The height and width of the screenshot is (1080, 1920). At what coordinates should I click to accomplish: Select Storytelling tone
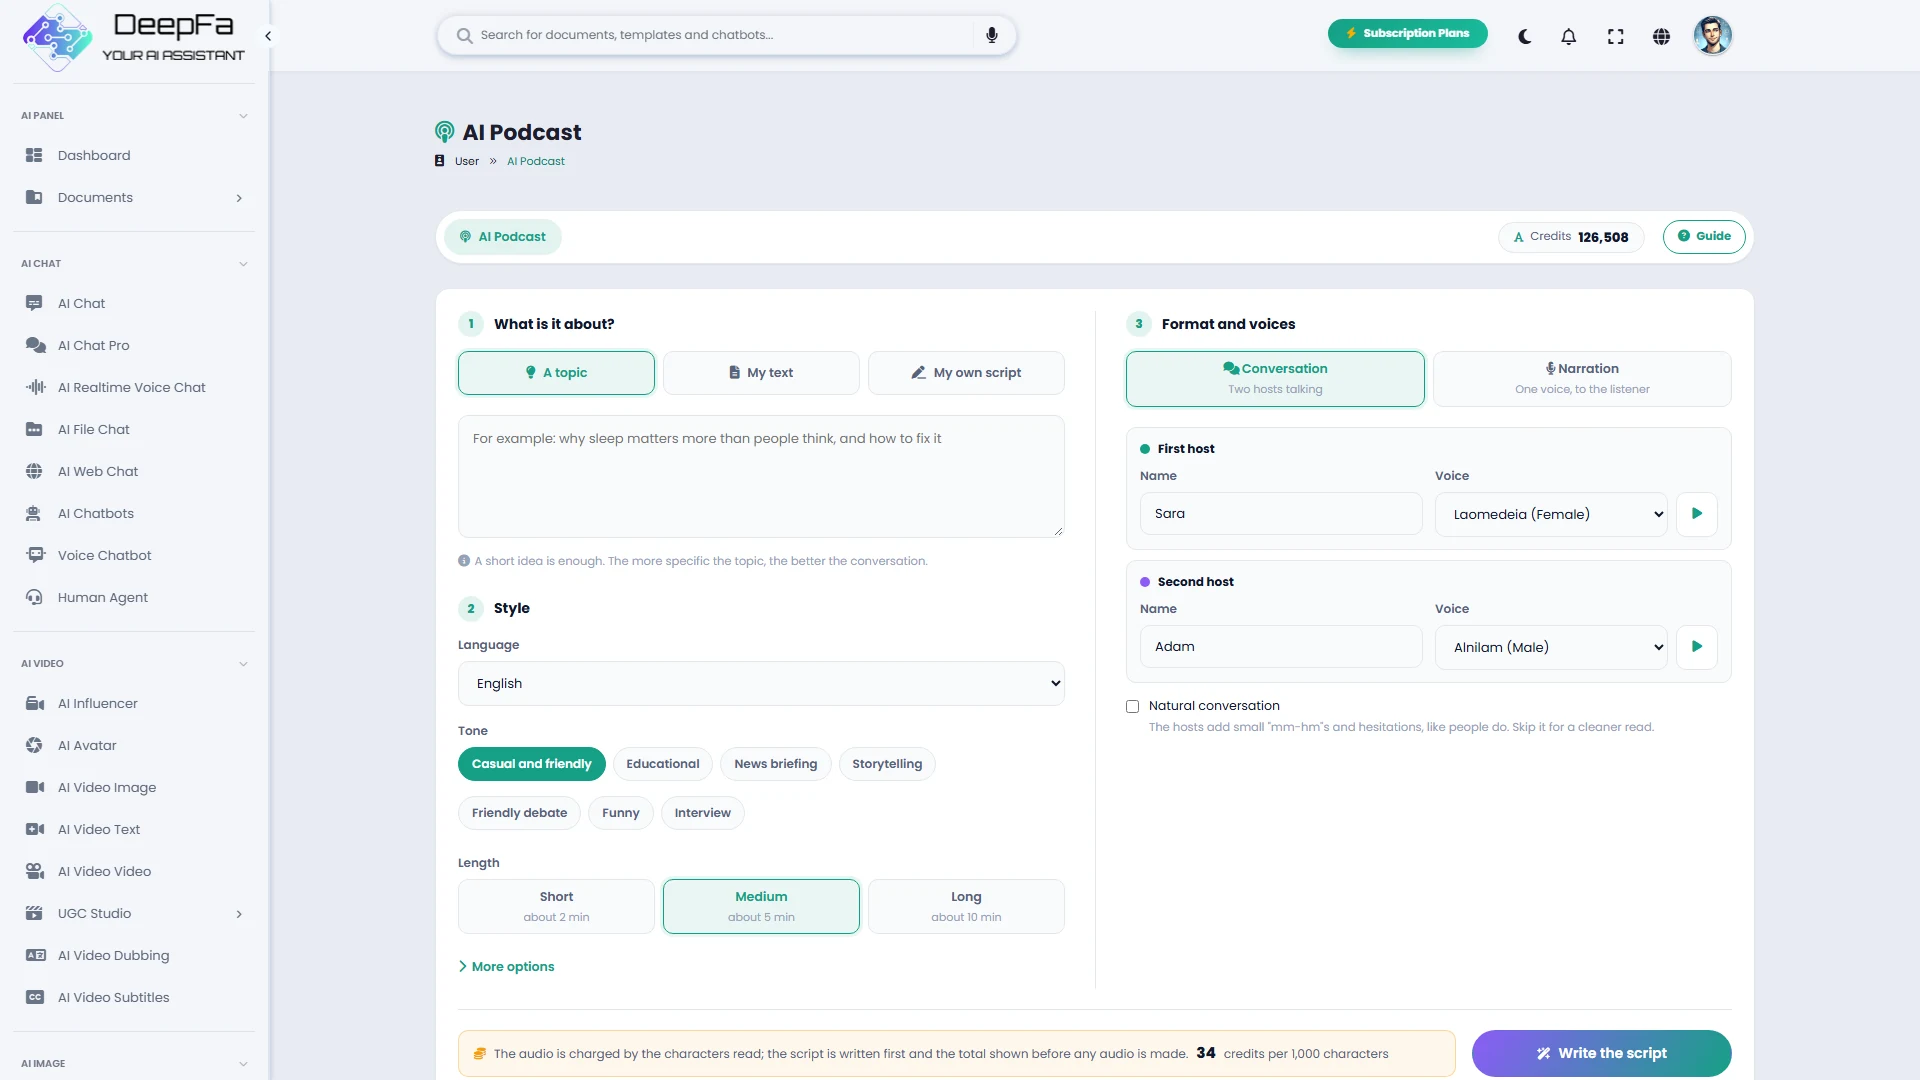click(x=886, y=764)
